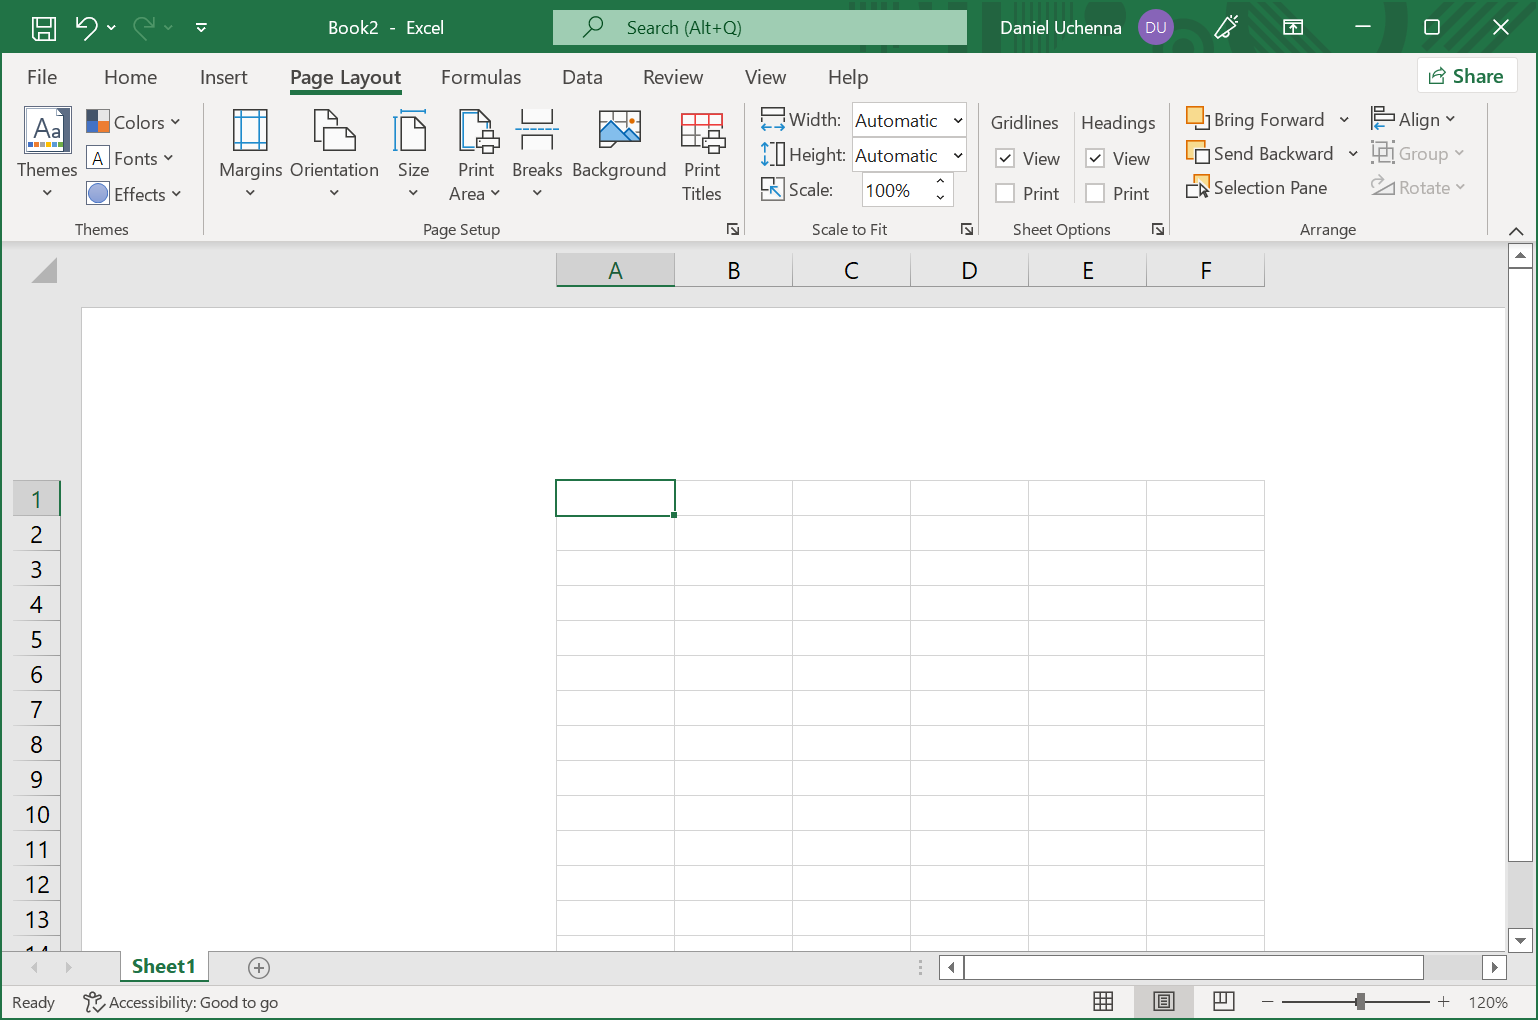Click the Share button
Screen dimensions: 1538x1020
click(x=1466, y=76)
